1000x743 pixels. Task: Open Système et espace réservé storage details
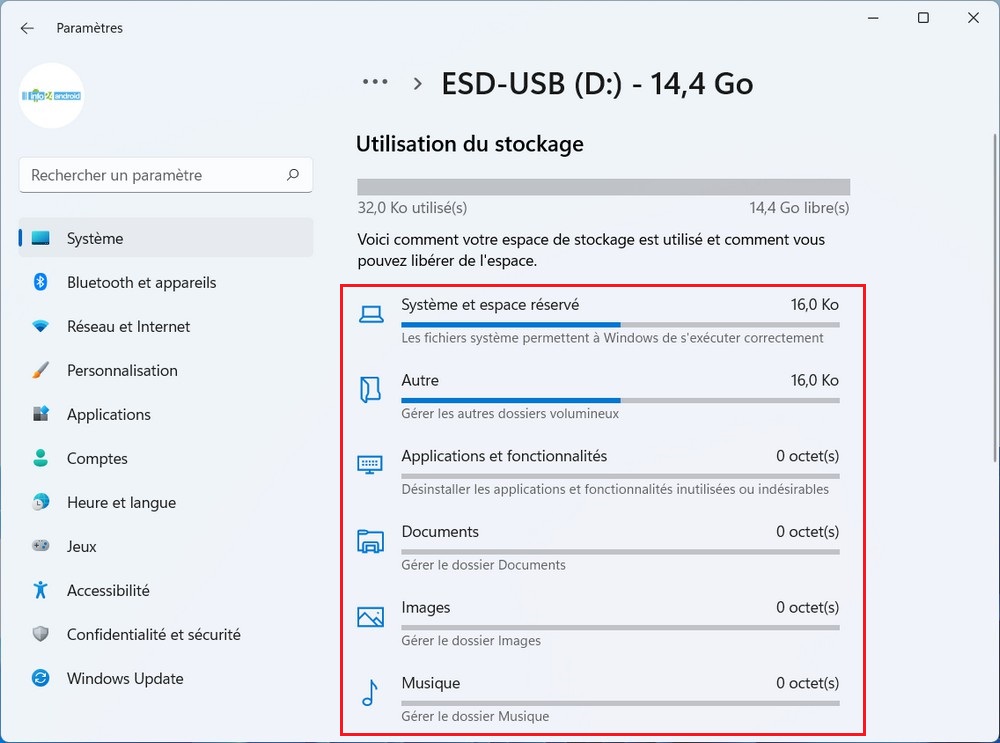603,321
